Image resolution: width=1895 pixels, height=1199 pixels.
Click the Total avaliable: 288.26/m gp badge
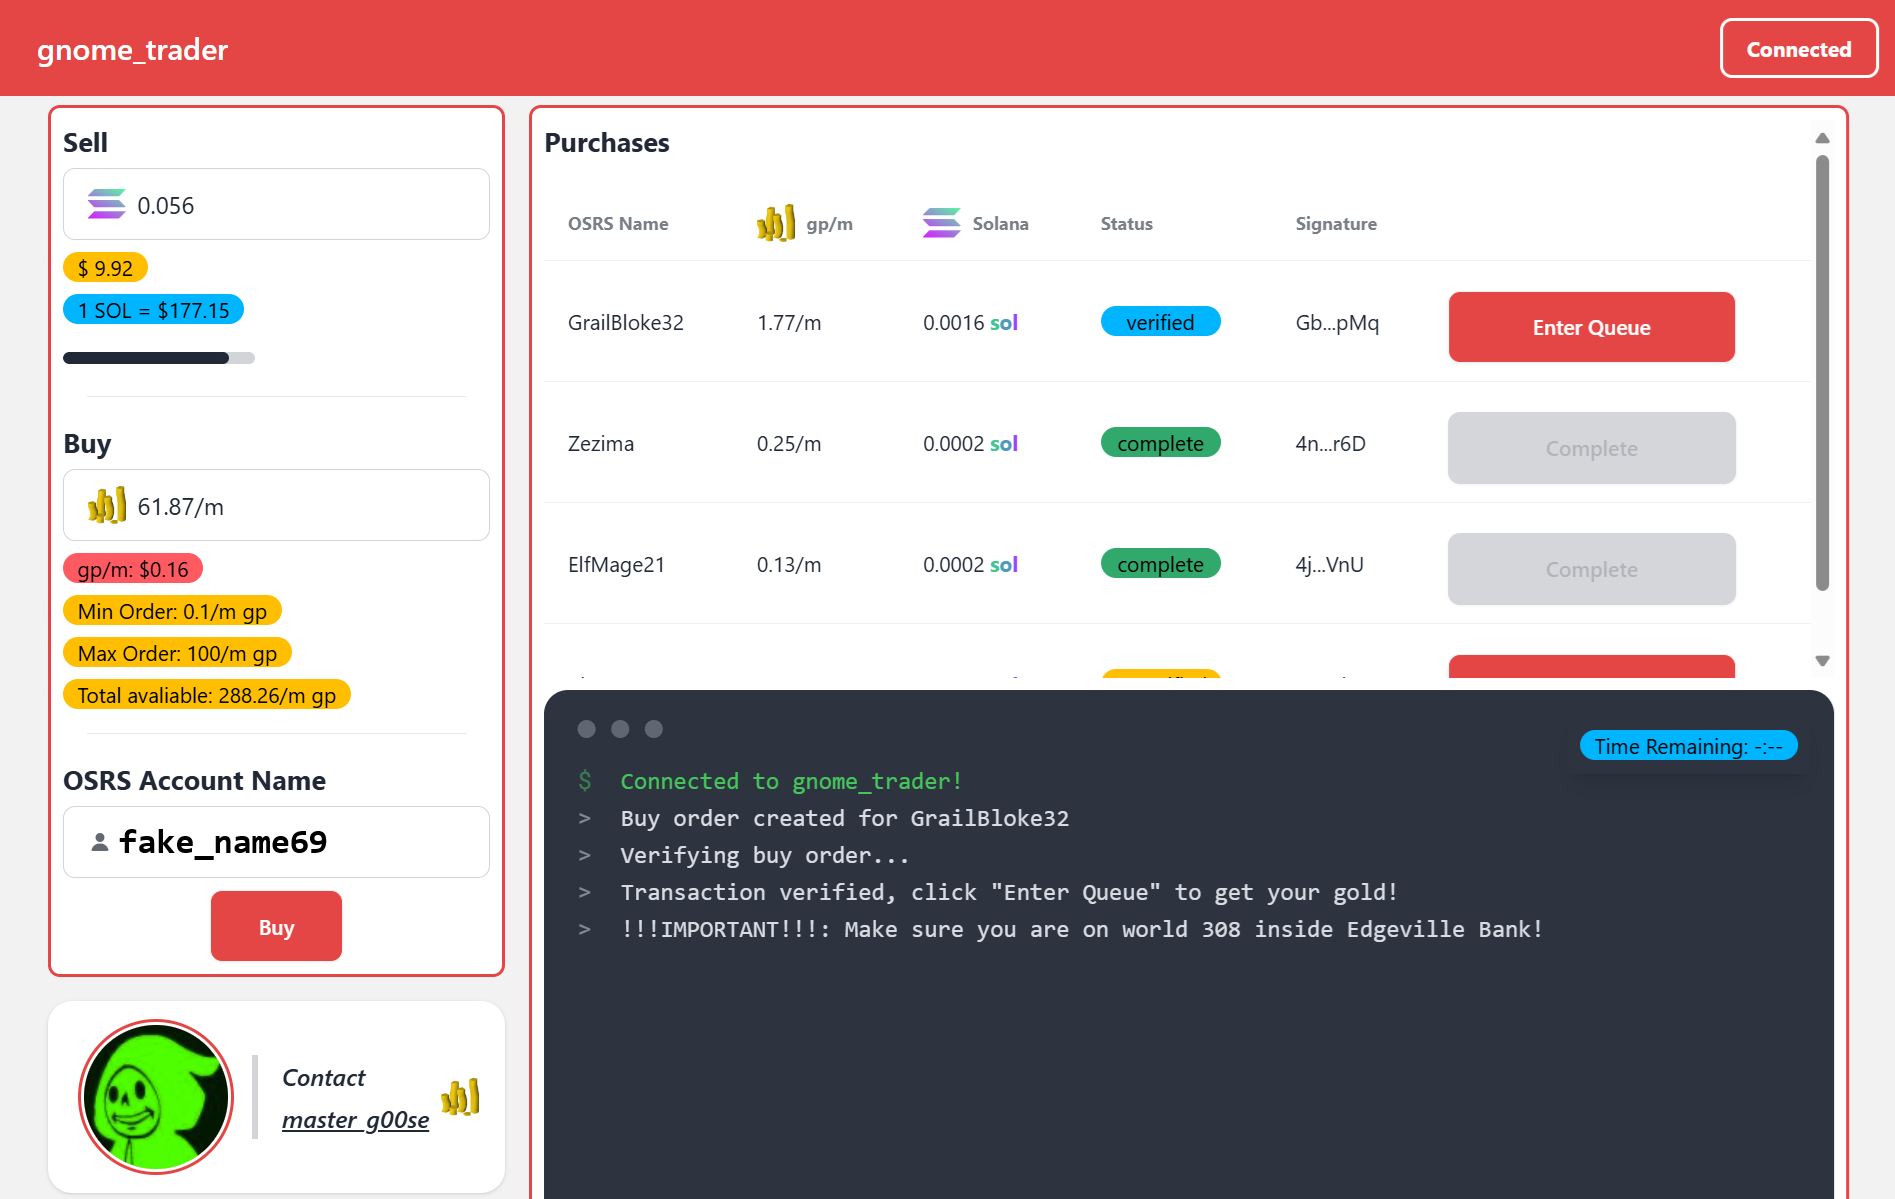point(207,695)
